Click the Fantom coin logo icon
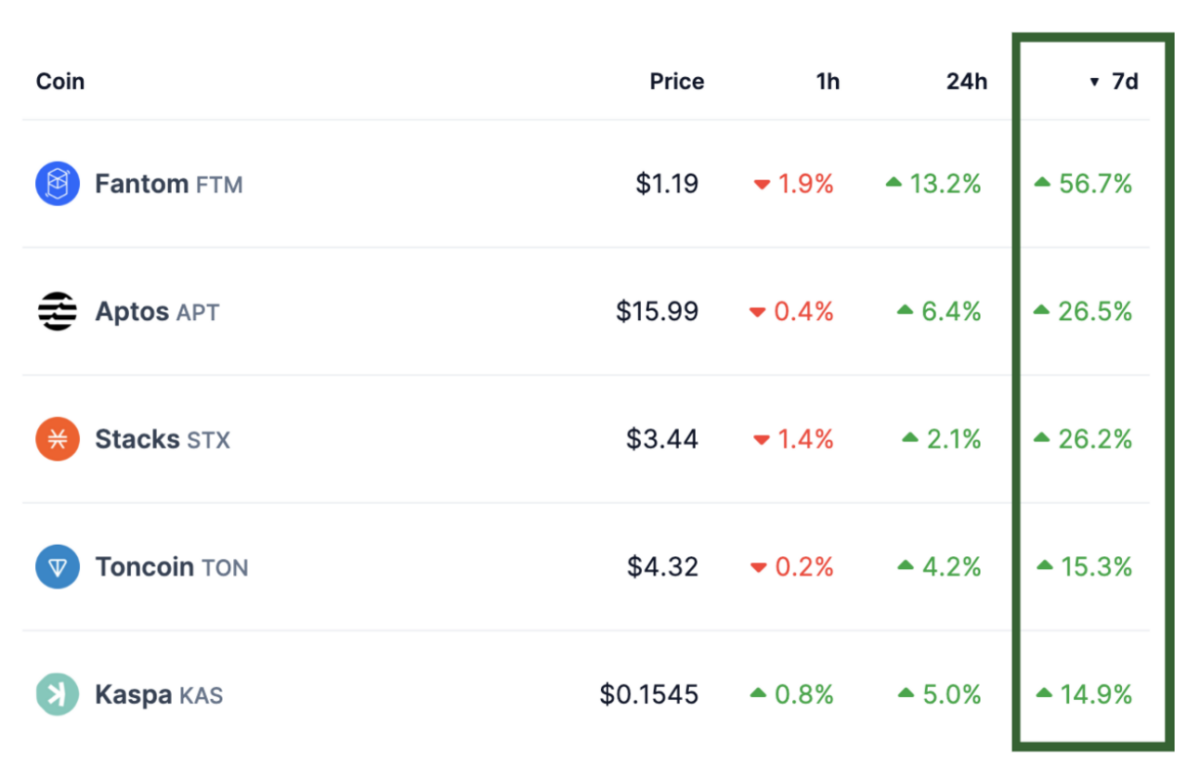The height and width of the screenshot is (777, 1200). coord(57,184)
